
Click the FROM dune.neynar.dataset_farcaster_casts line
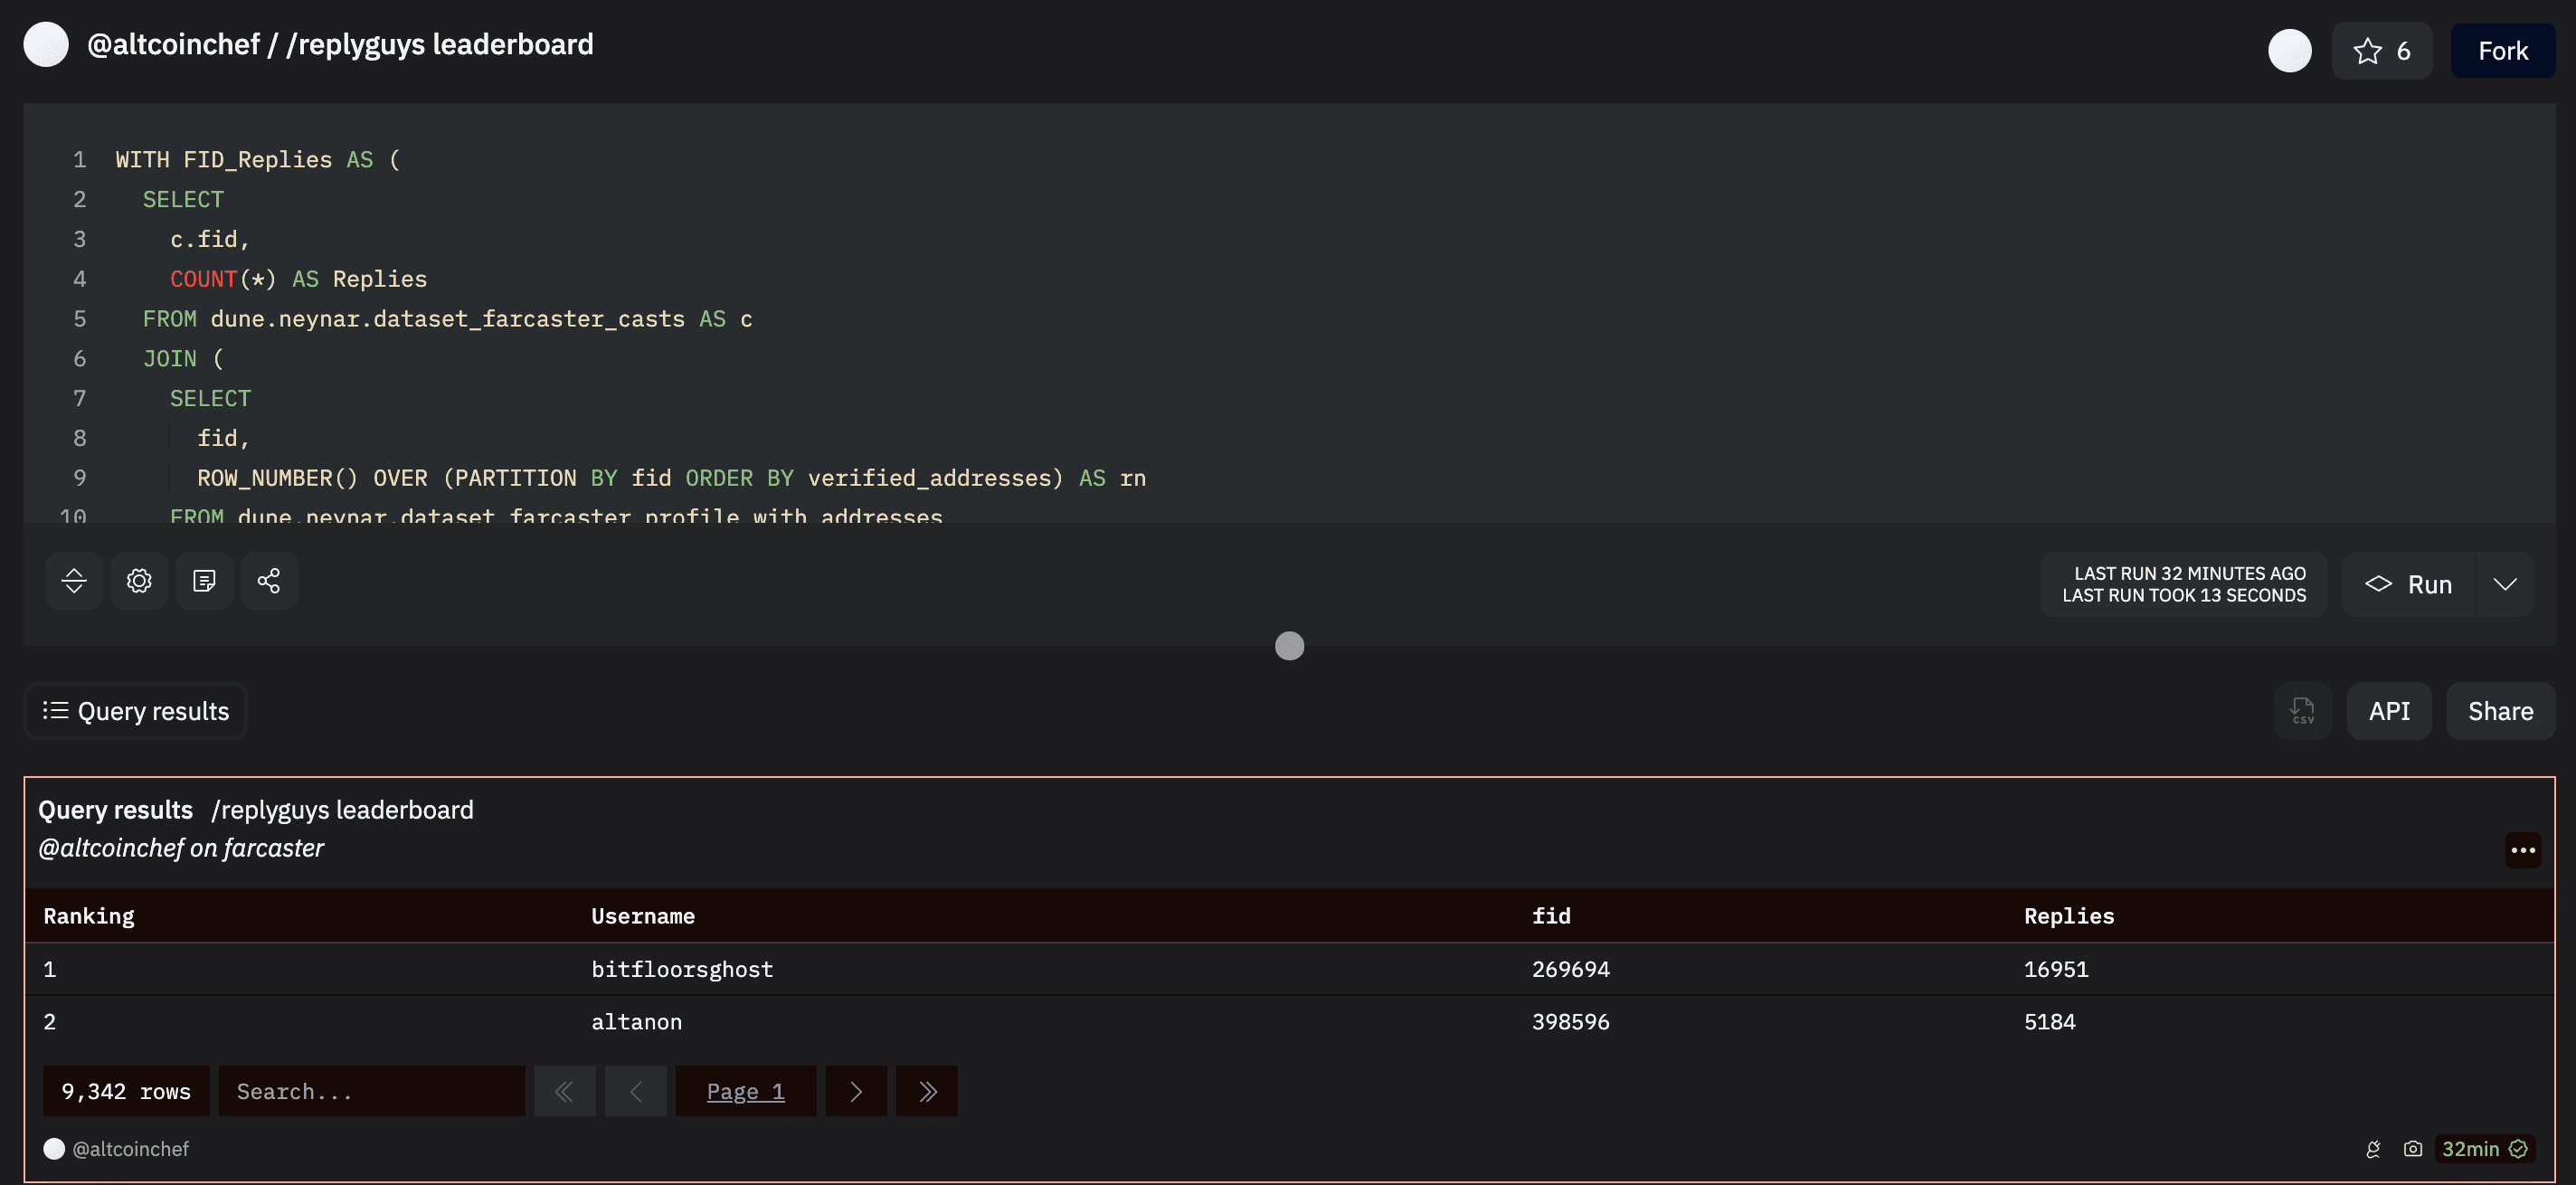pos(447,319)
